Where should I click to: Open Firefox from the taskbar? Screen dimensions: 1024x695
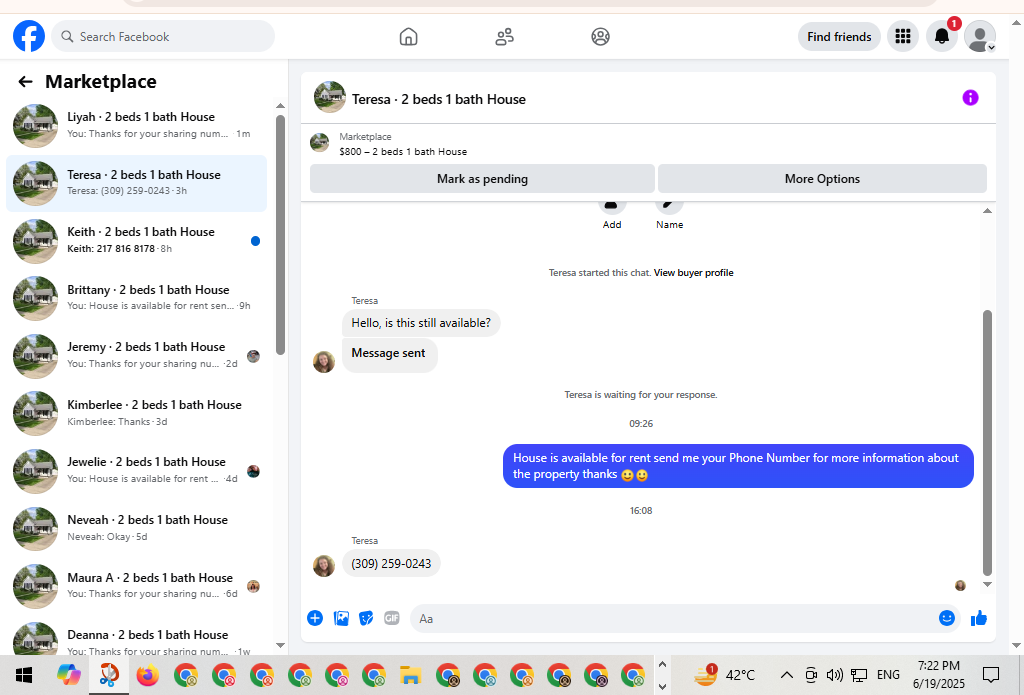pos(148,675)
